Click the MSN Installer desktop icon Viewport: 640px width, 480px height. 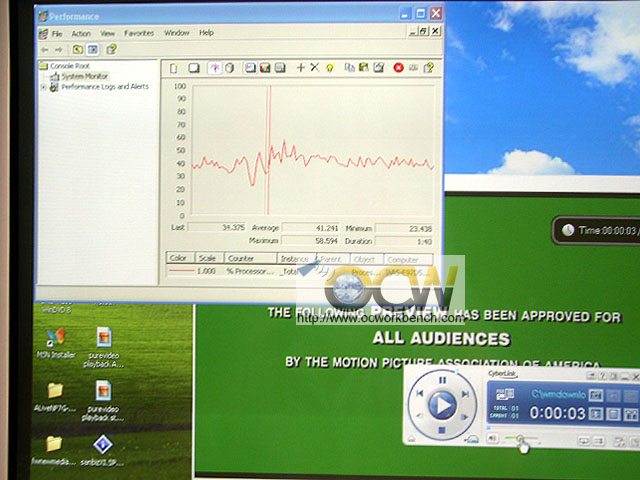56,343
